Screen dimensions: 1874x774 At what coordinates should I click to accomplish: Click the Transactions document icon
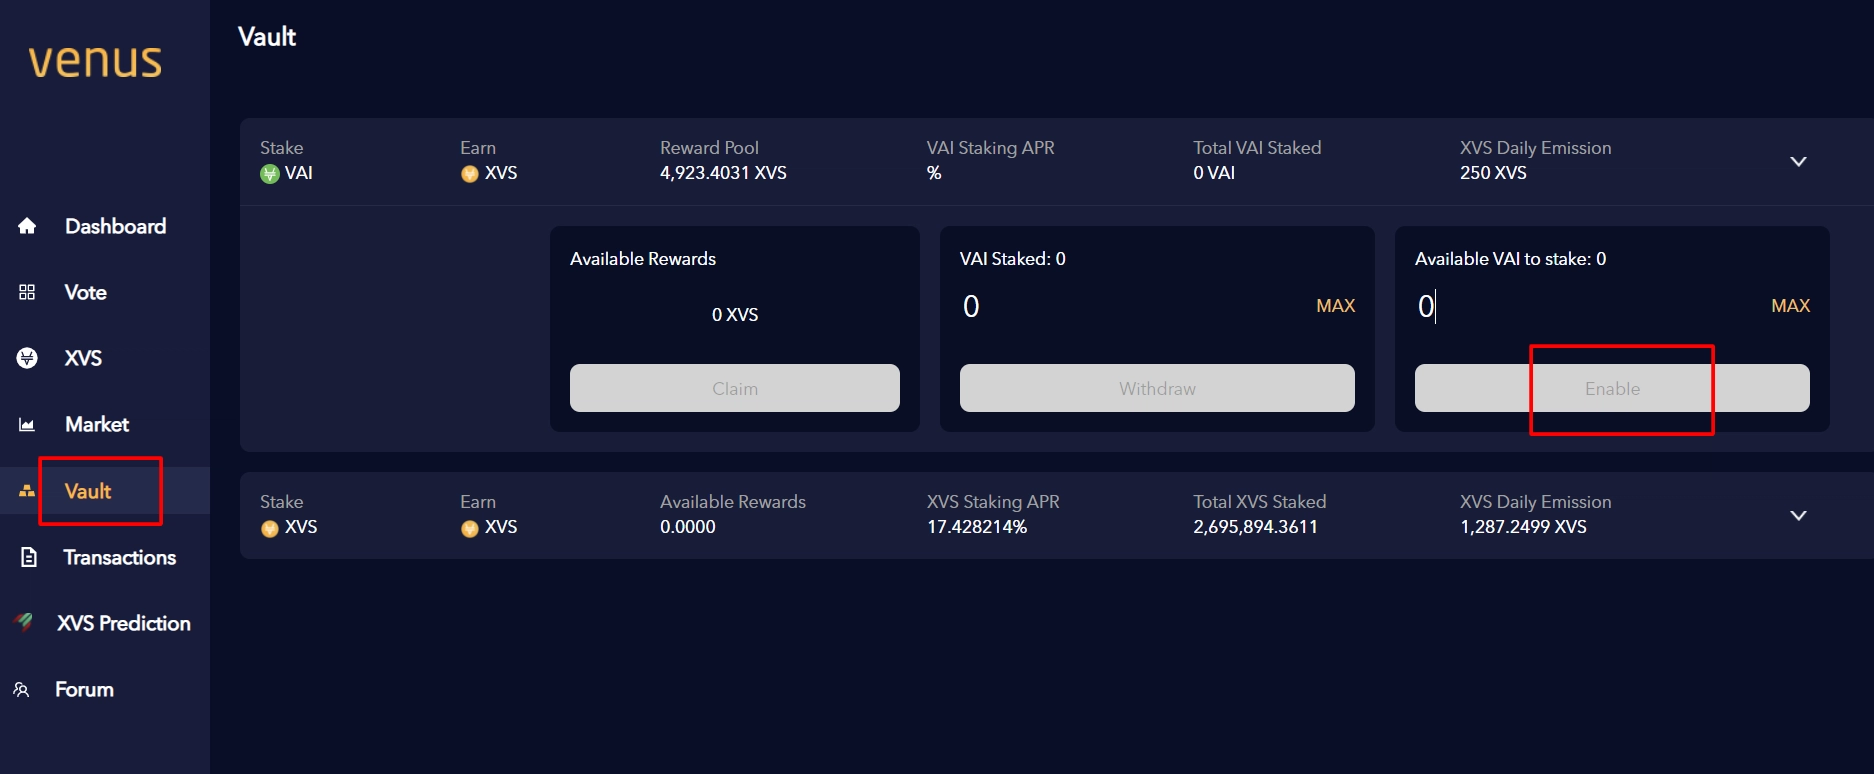click(x=29, y=557)
